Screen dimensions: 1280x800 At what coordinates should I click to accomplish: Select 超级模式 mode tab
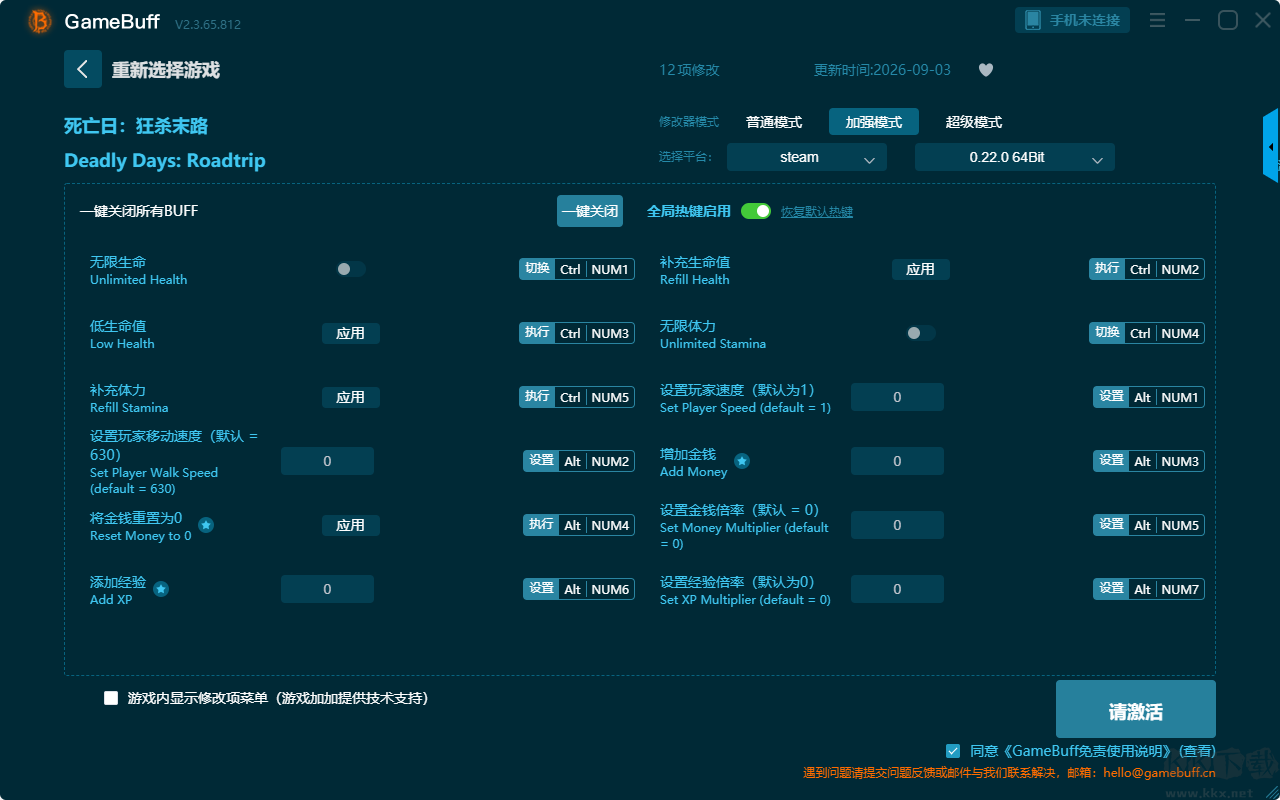pos(974,122)
